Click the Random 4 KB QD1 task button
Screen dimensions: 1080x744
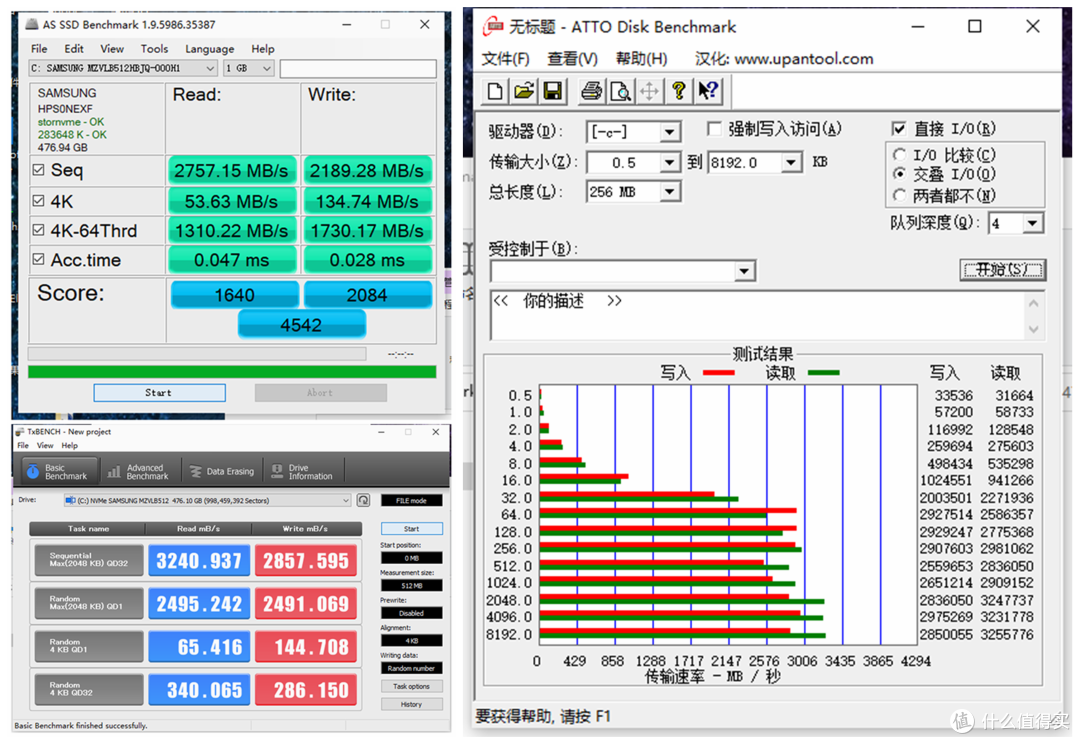[x=89, y=646]
